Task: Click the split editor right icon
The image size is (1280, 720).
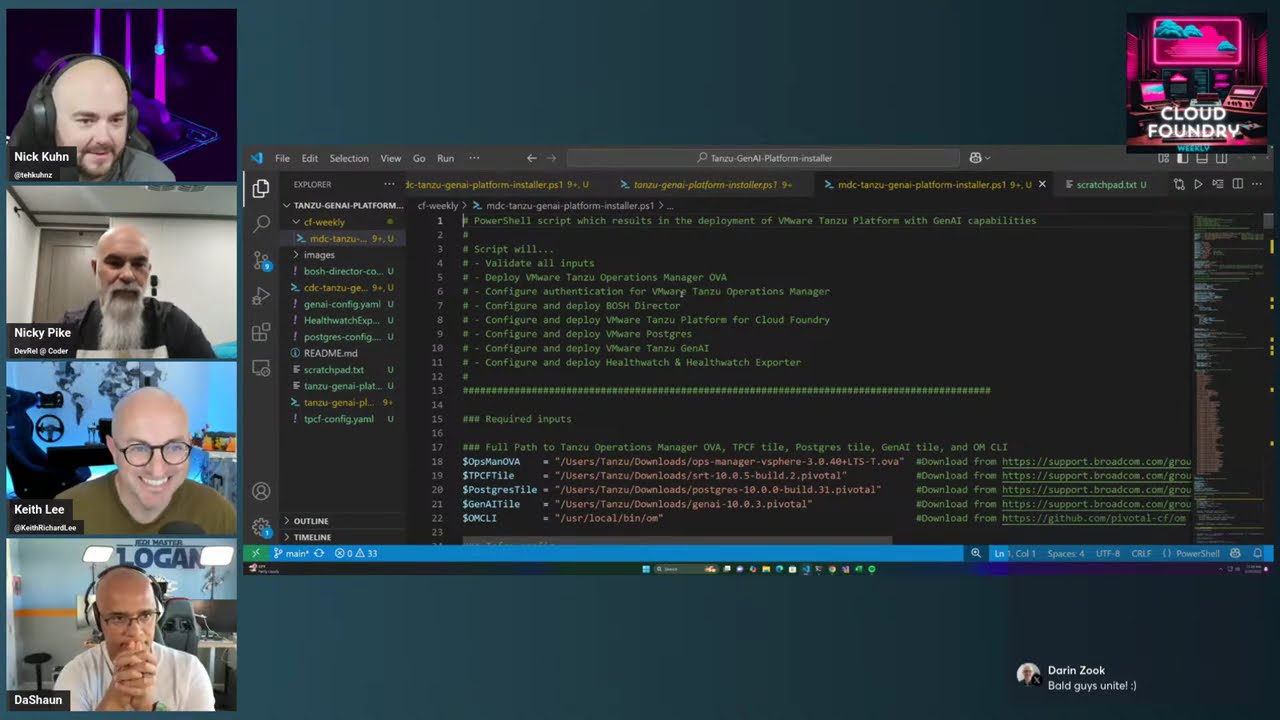Action: click(1238, 184)
